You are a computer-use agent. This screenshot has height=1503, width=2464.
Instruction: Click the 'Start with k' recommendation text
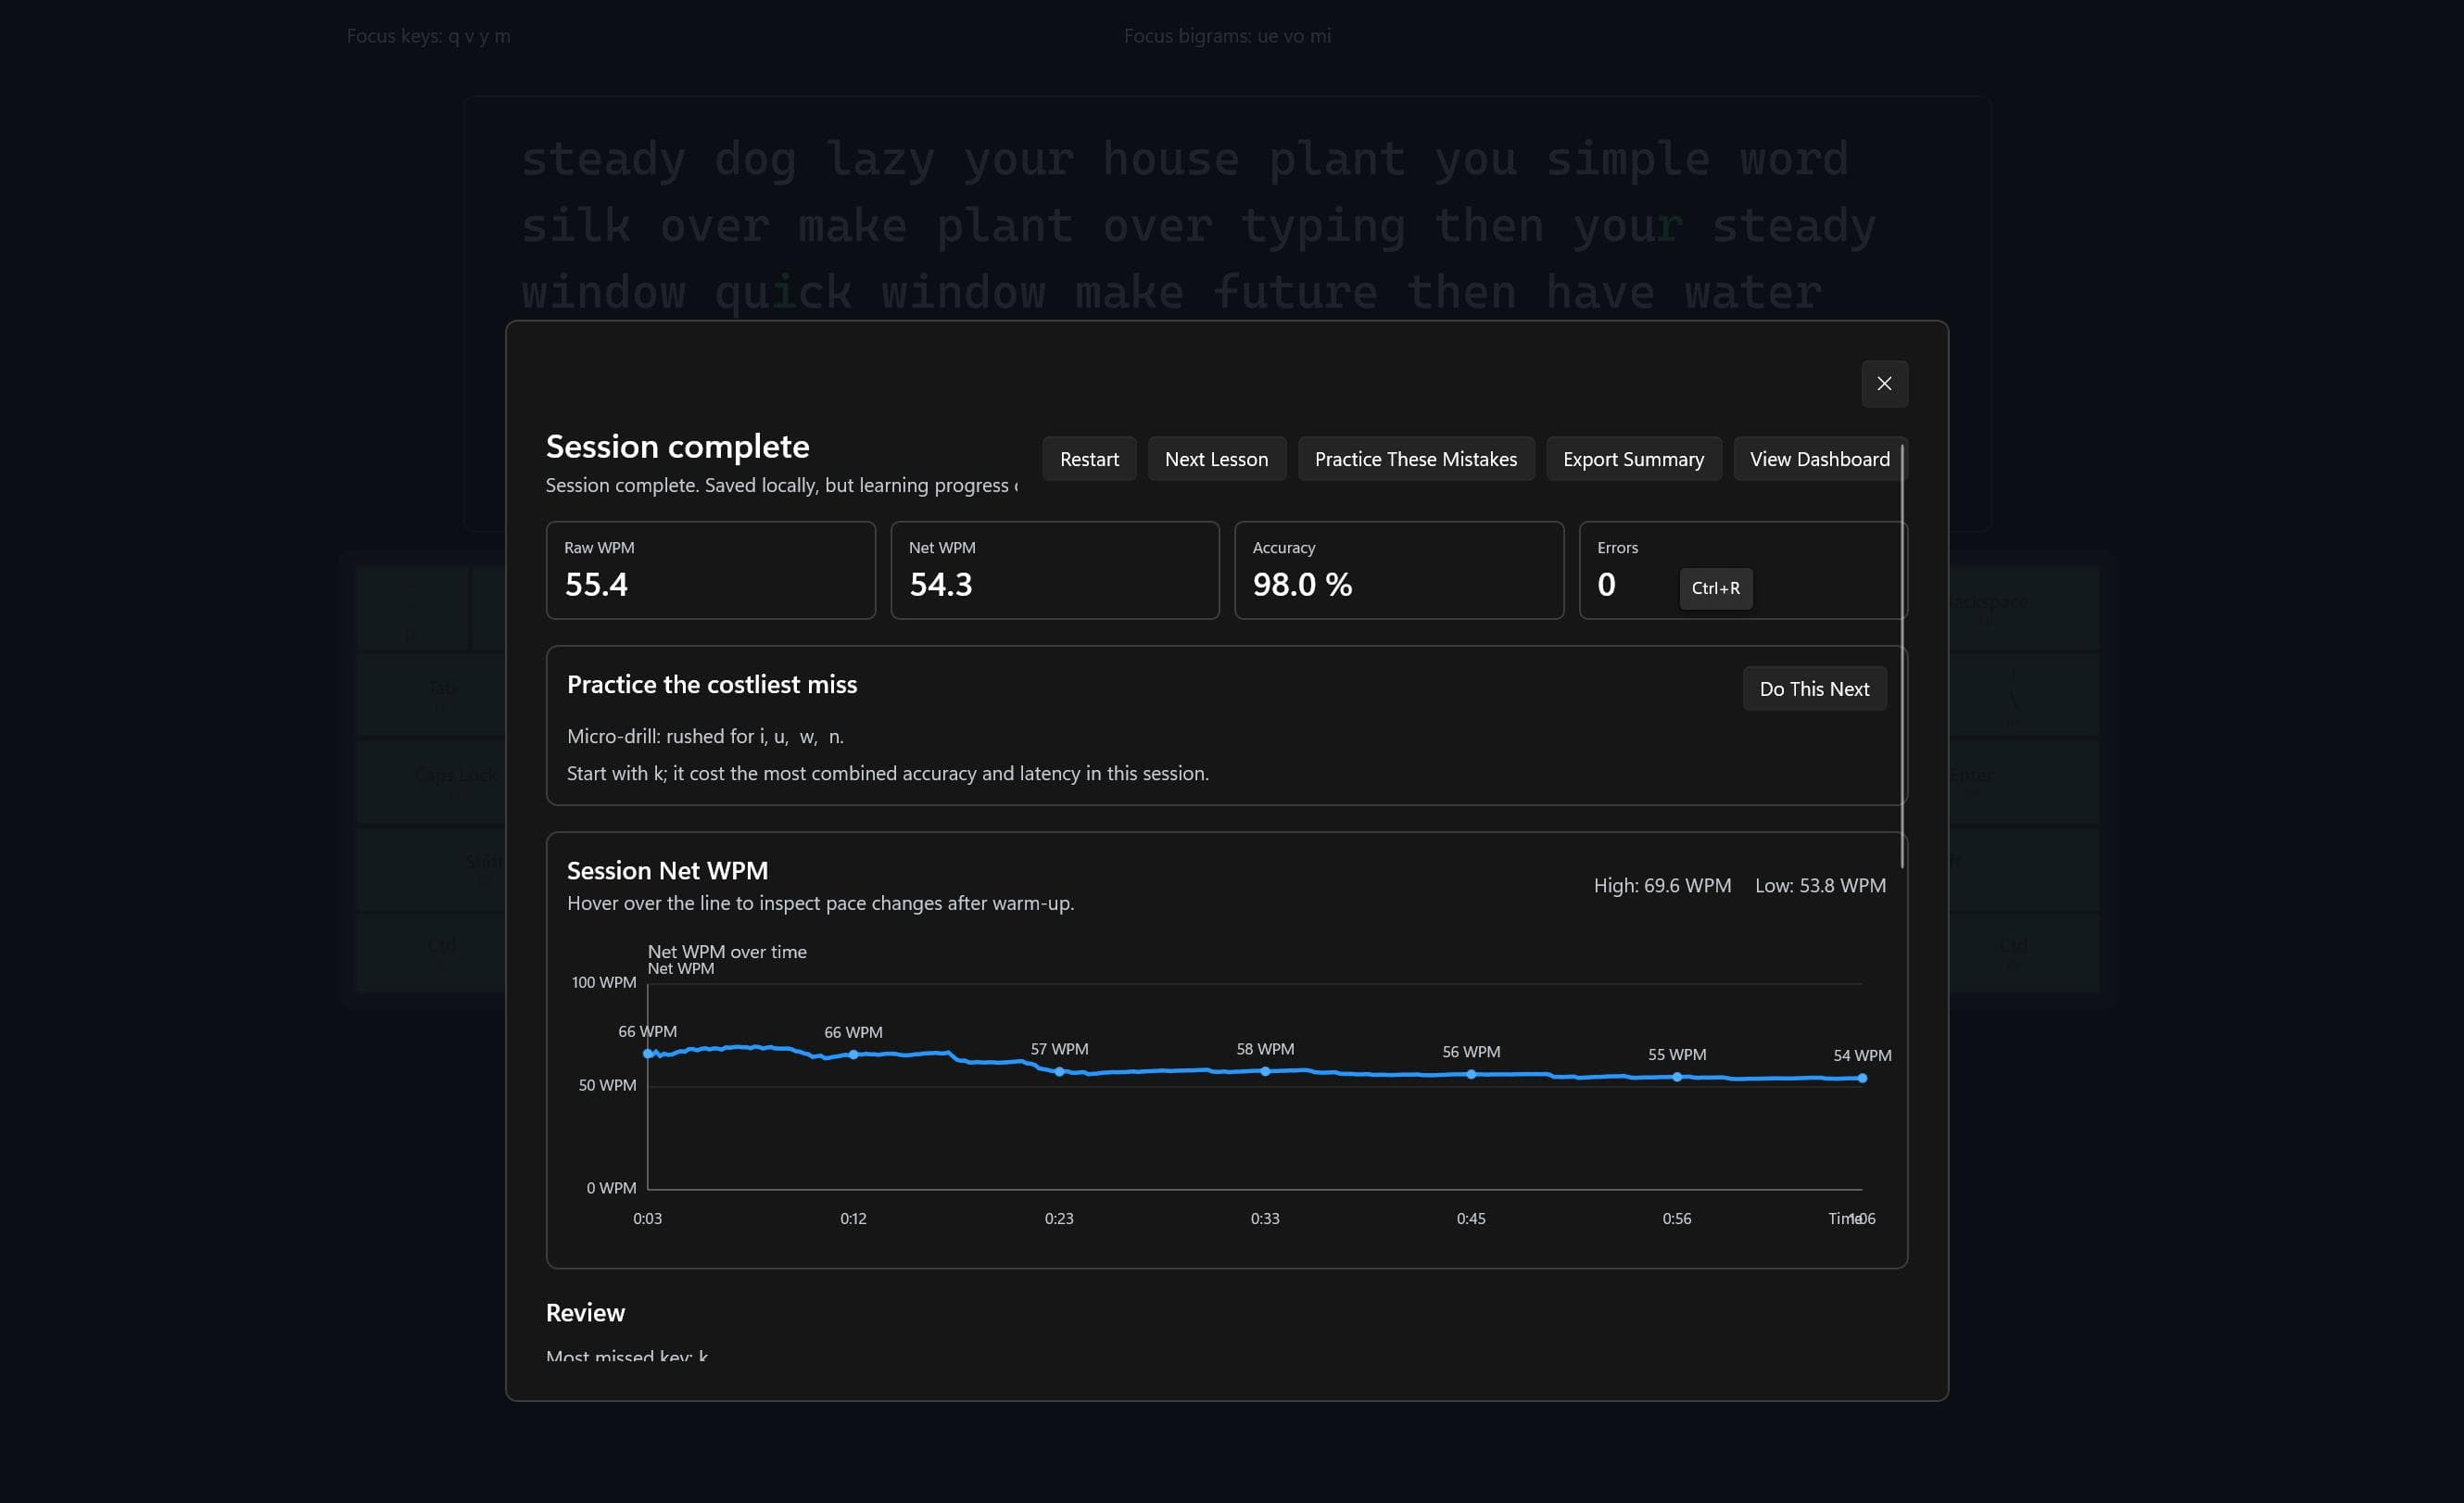(x=888, y=773)
